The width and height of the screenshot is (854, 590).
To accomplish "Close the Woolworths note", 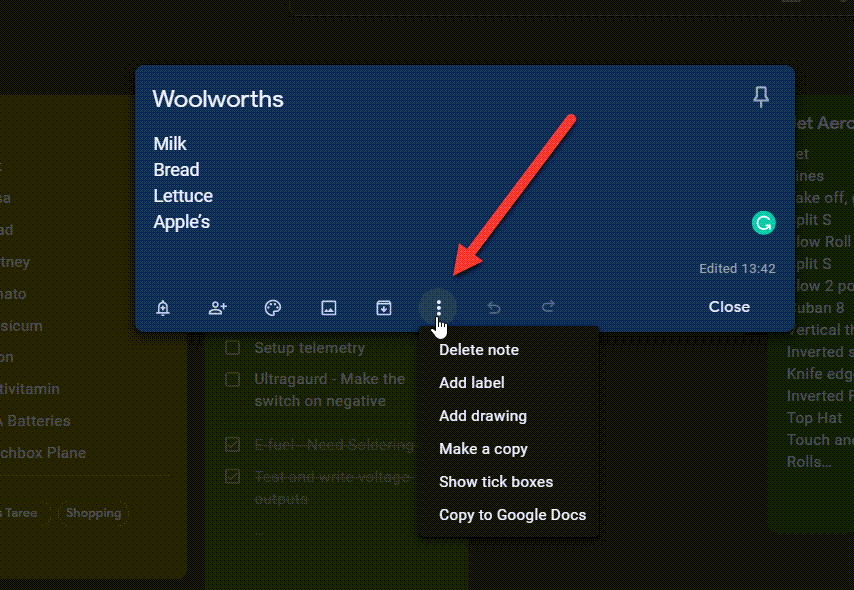I will click(x=729, y=307).
